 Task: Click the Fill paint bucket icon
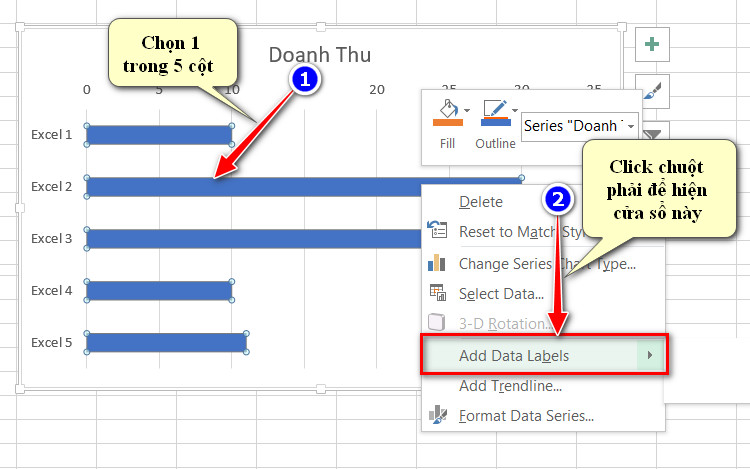448,108
